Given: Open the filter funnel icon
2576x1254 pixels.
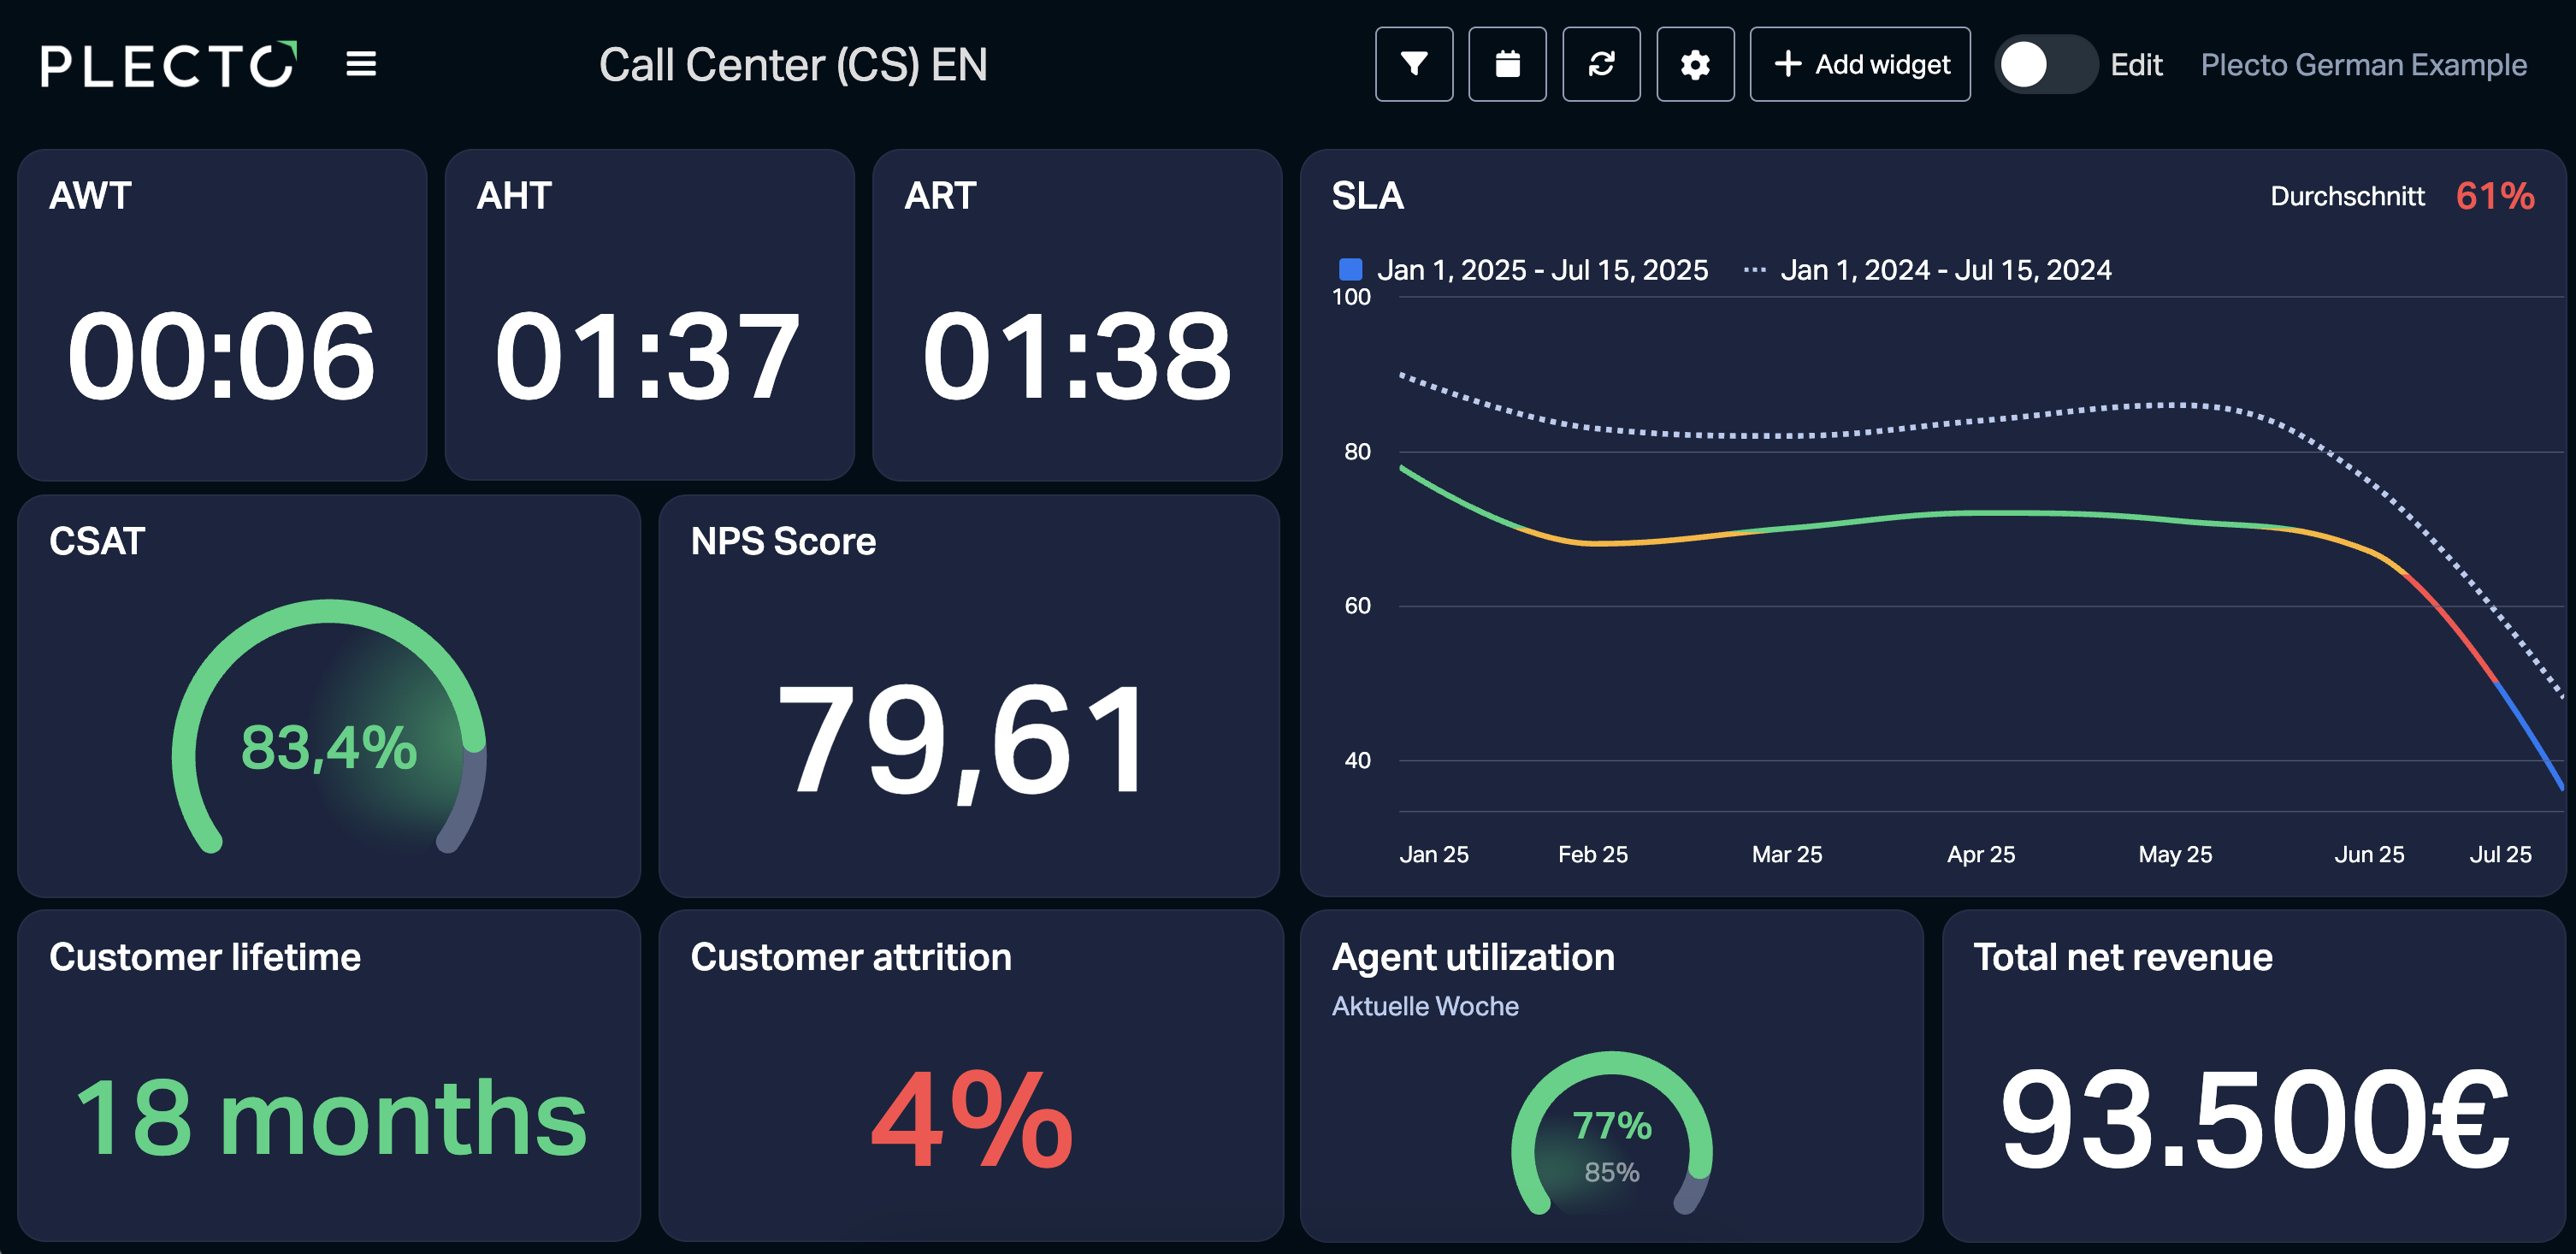Looking at the screenshot, I should point(1413,64).
